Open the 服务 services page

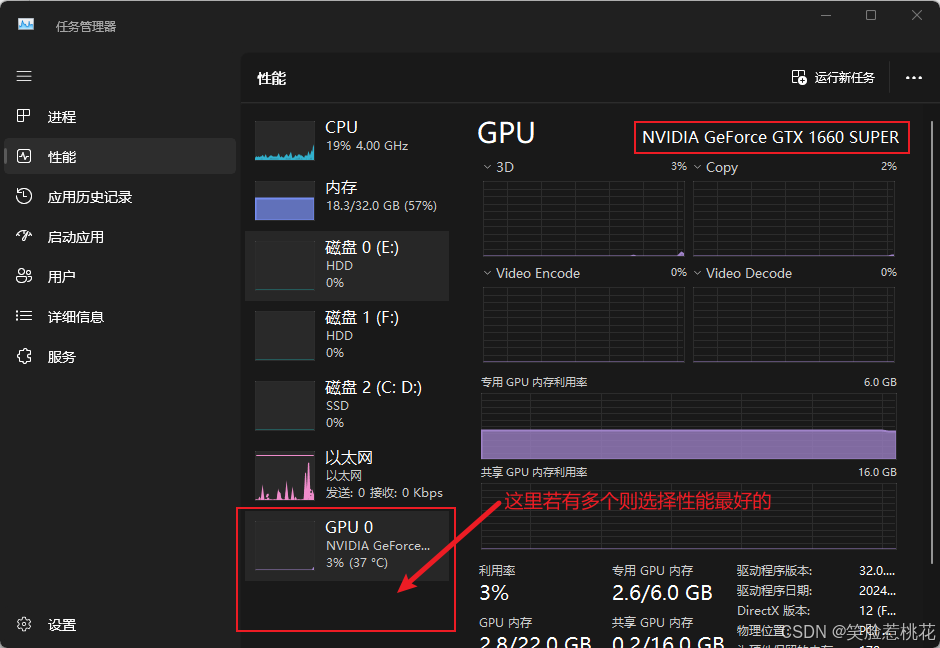click(120, 357)
